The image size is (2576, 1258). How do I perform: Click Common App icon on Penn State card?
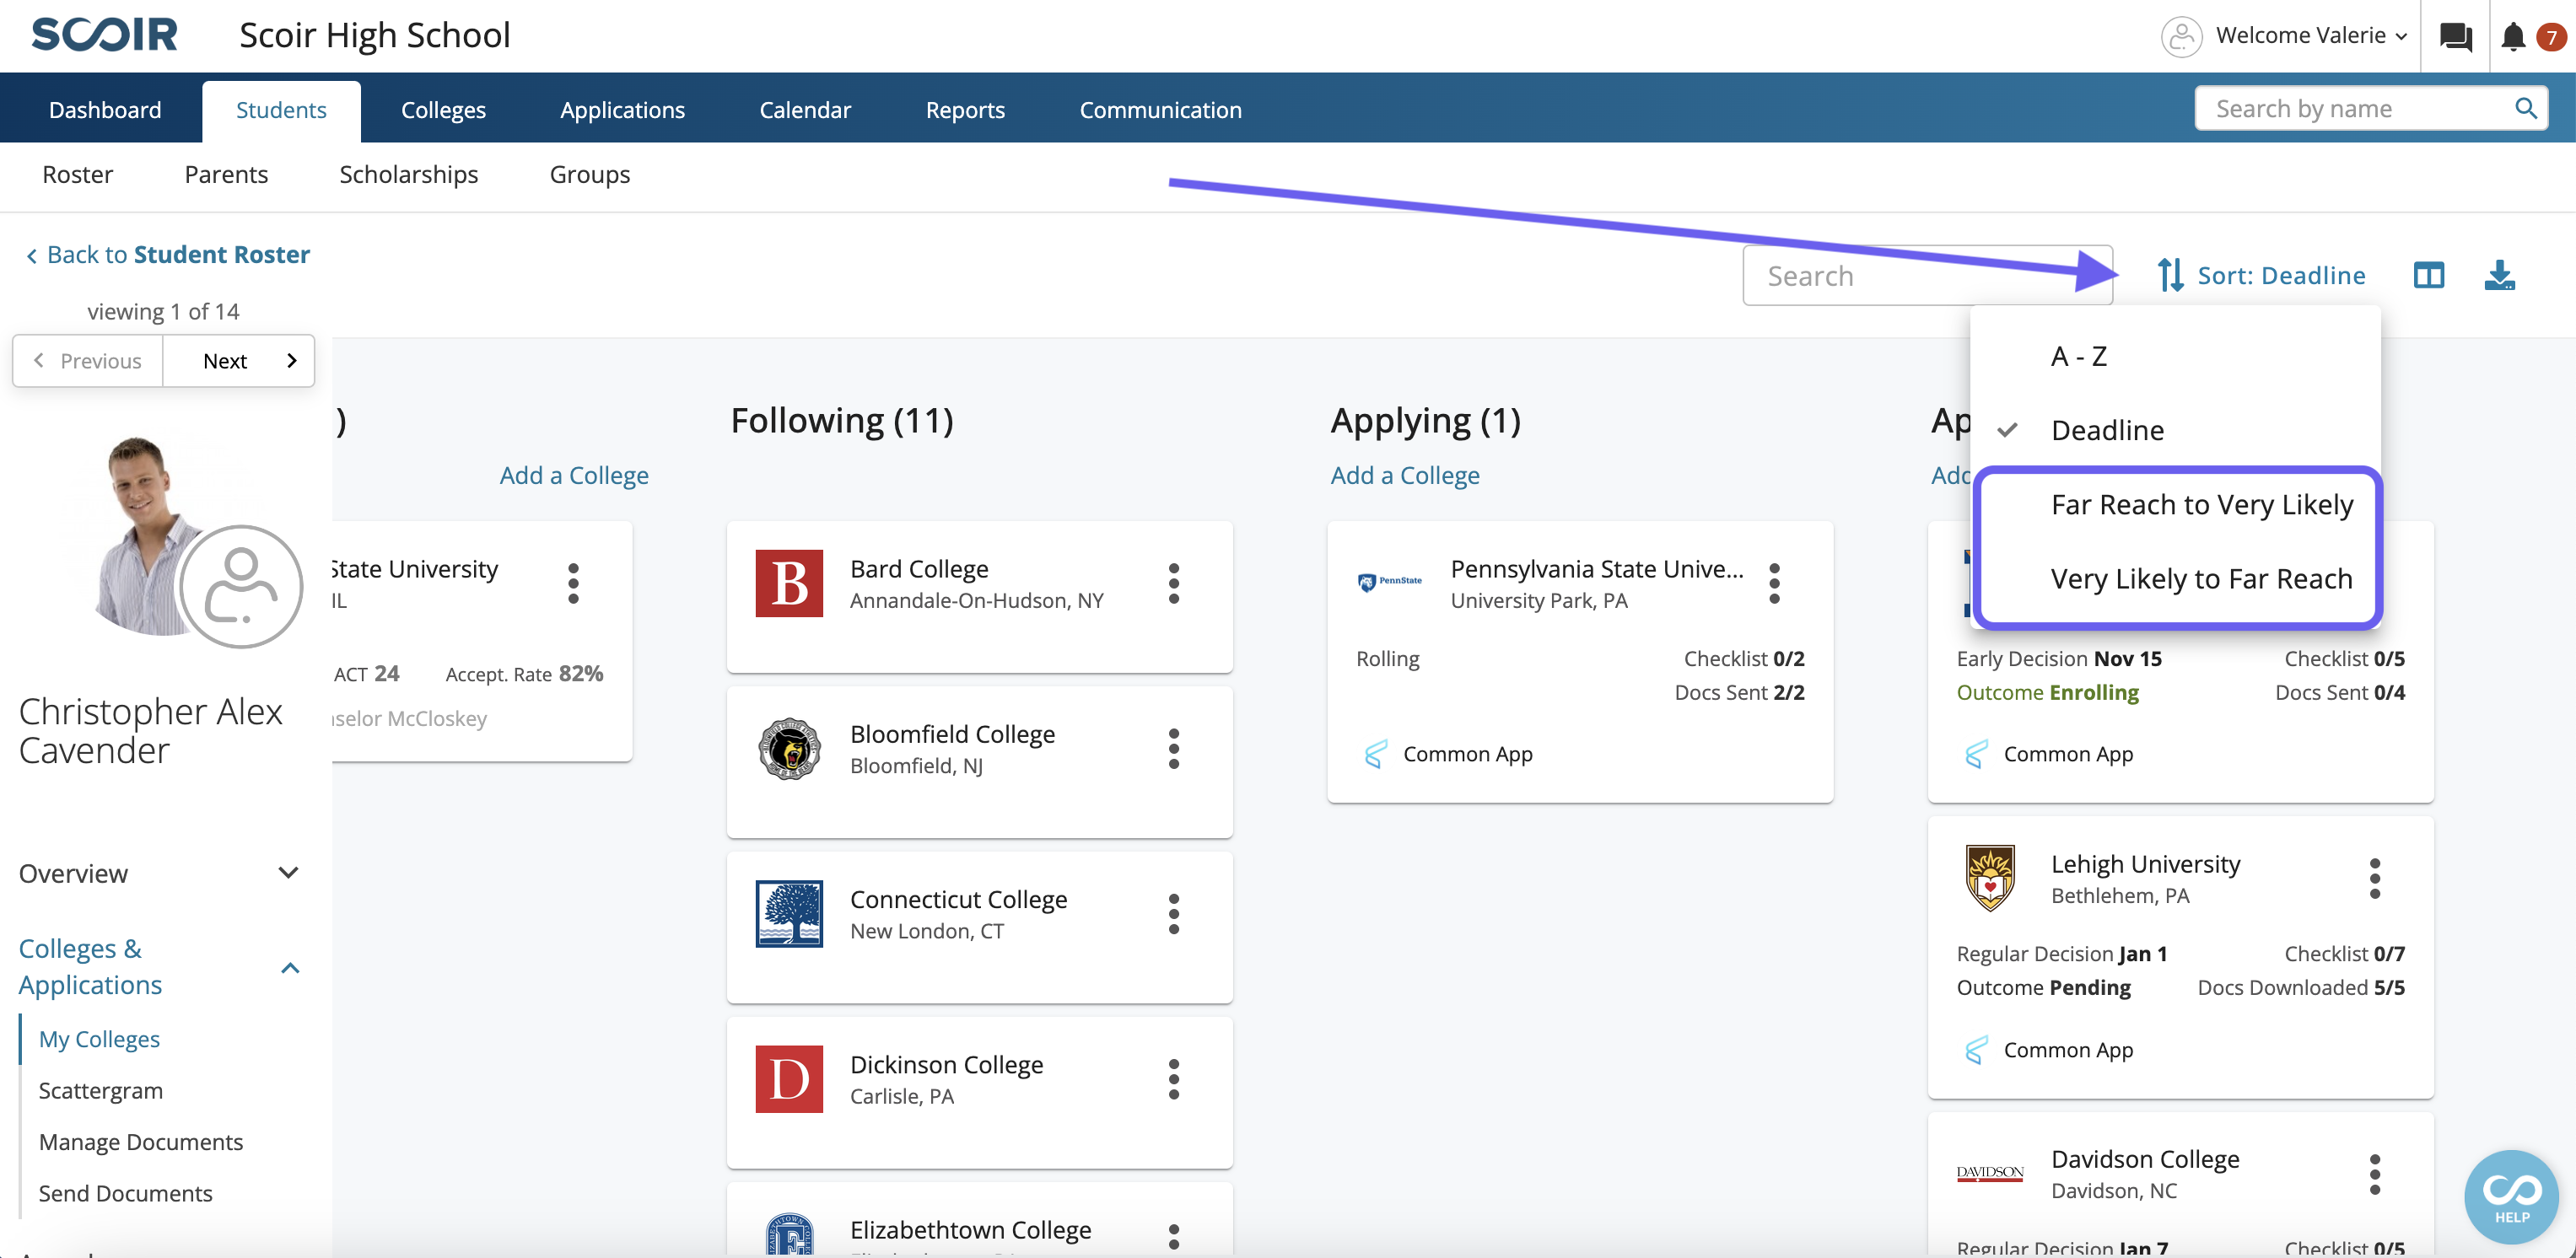point(1376,754)
